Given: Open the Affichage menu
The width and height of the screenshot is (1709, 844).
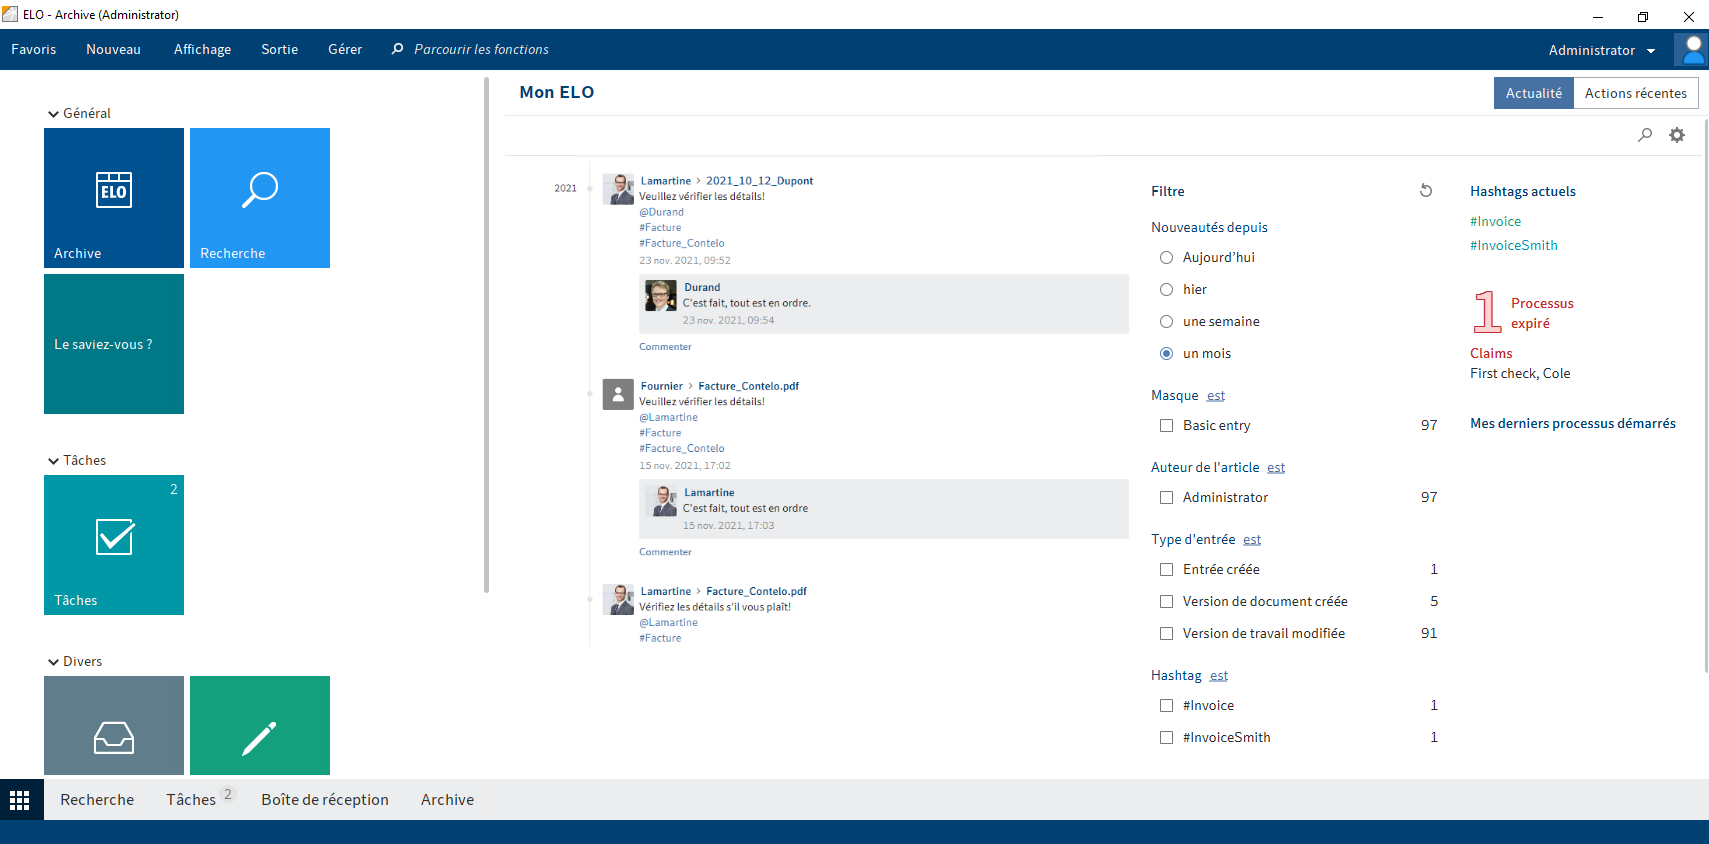Looking at the screenshot, I should [x=202, y=49].
